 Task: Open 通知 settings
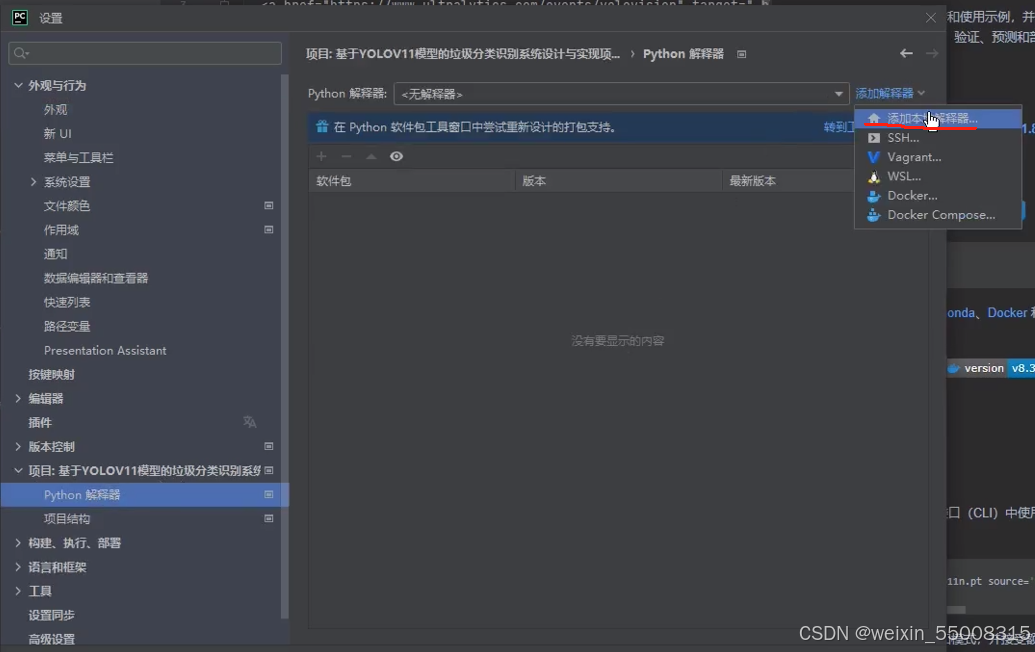coord(55,254)
